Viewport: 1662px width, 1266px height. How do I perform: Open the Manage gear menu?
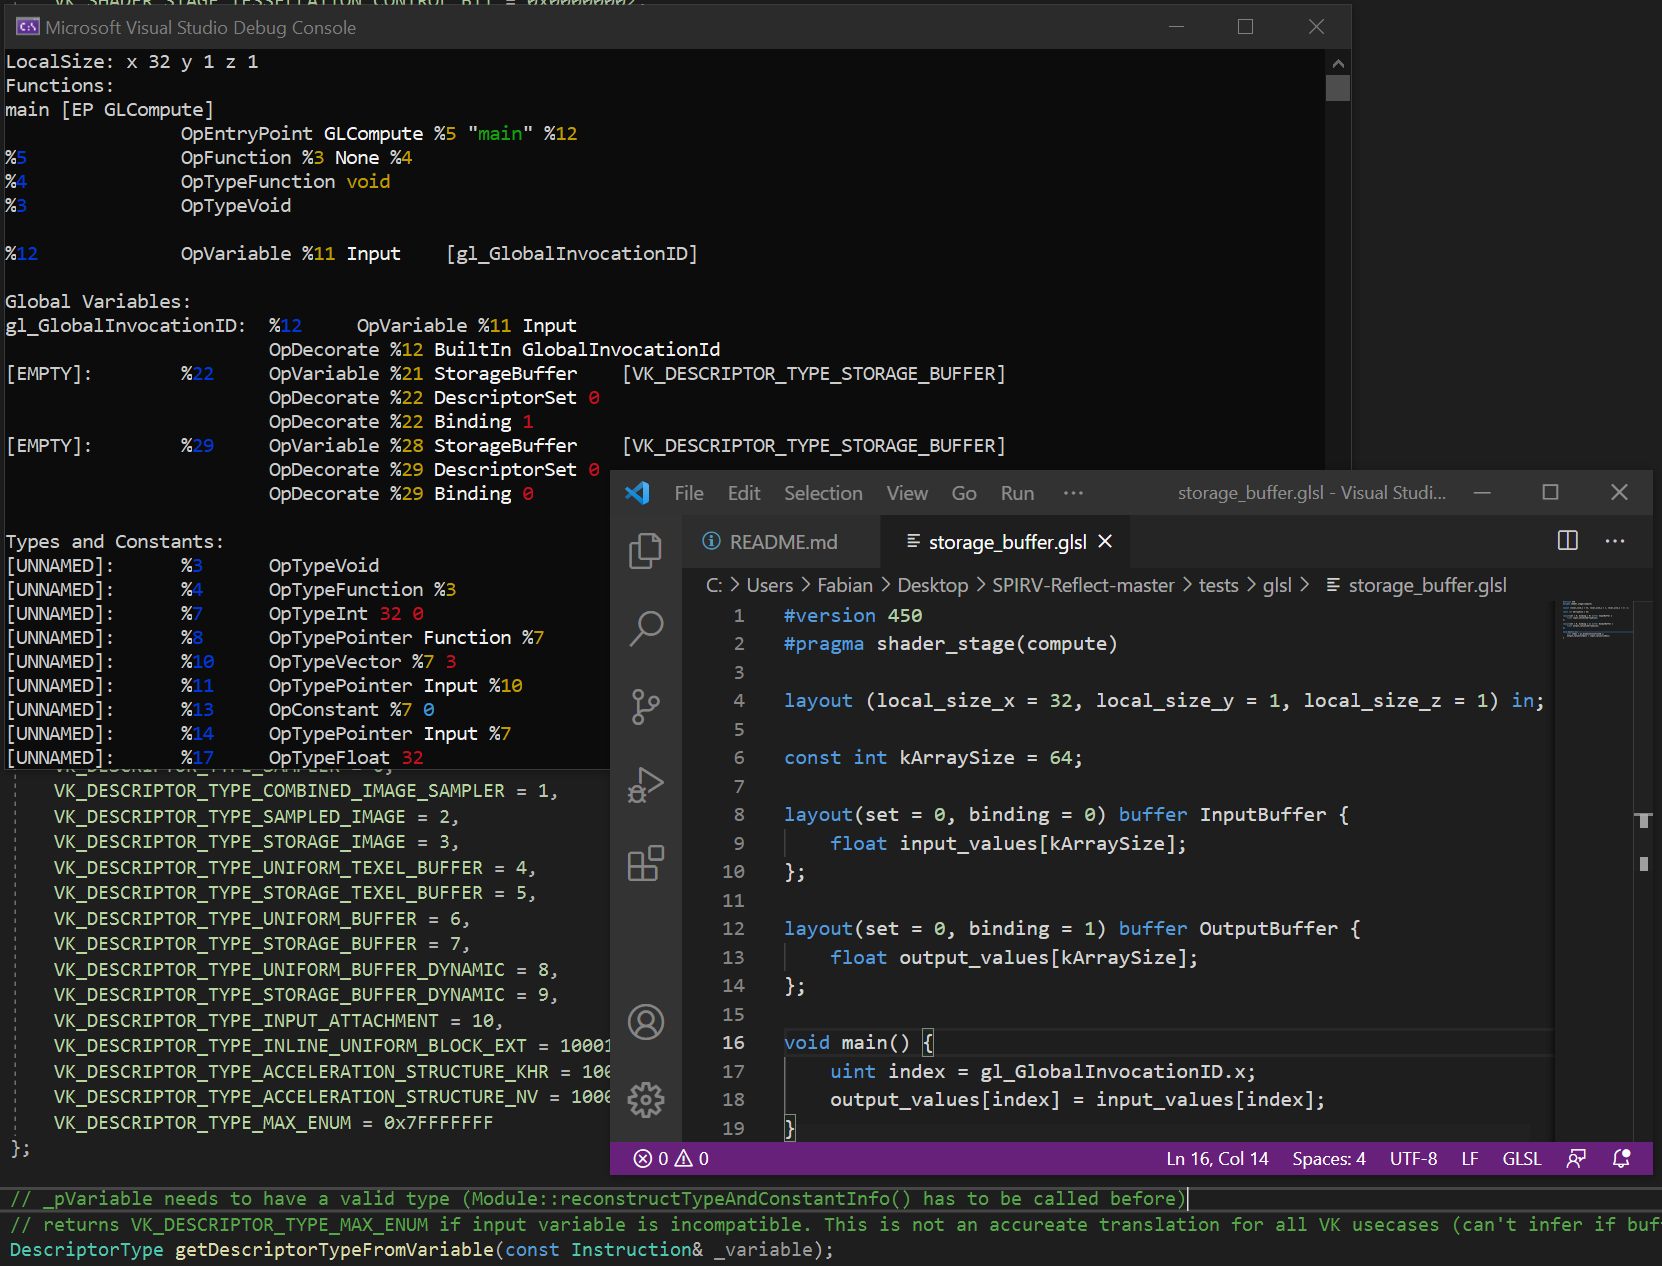[645, 1100]
